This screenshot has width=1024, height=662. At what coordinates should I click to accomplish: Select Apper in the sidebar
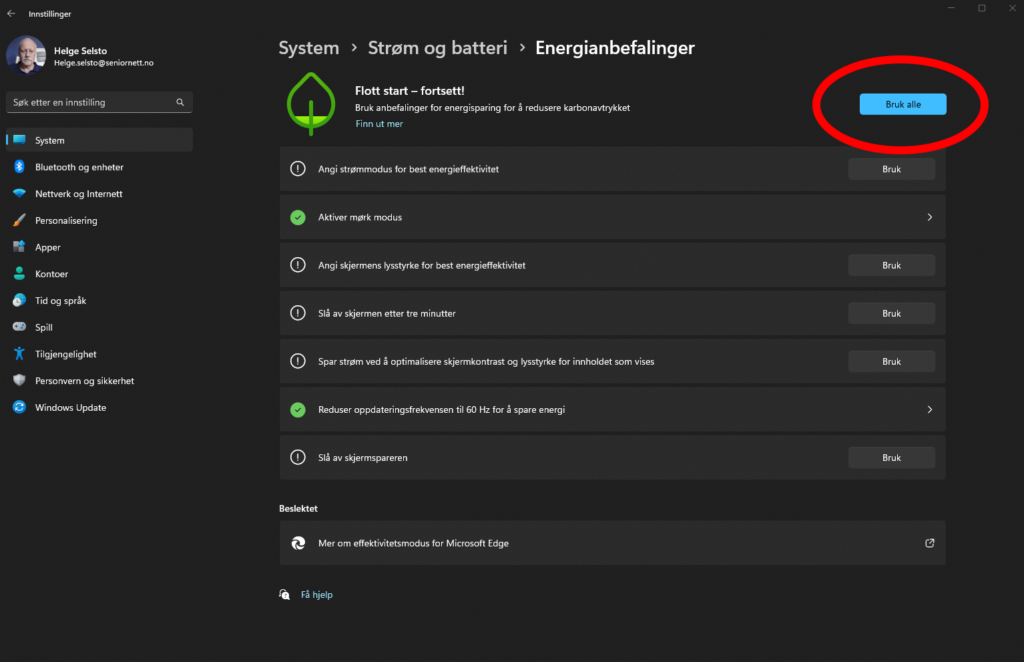click(47, 247)
